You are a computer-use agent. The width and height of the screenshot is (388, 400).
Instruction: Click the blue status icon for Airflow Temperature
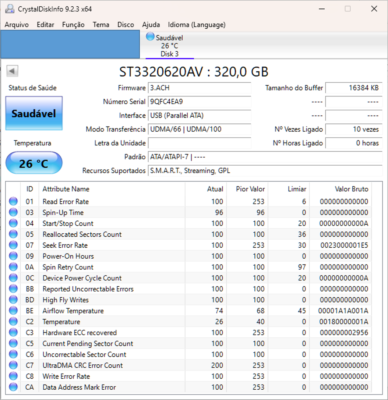point(13,311)
